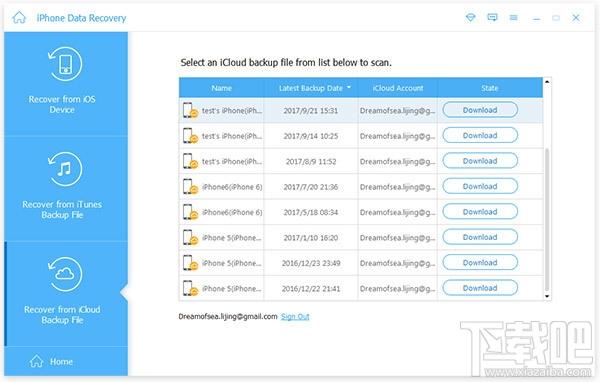
Task: Select the date cell 2016/12/22 21:41
Action: [311, 289]
